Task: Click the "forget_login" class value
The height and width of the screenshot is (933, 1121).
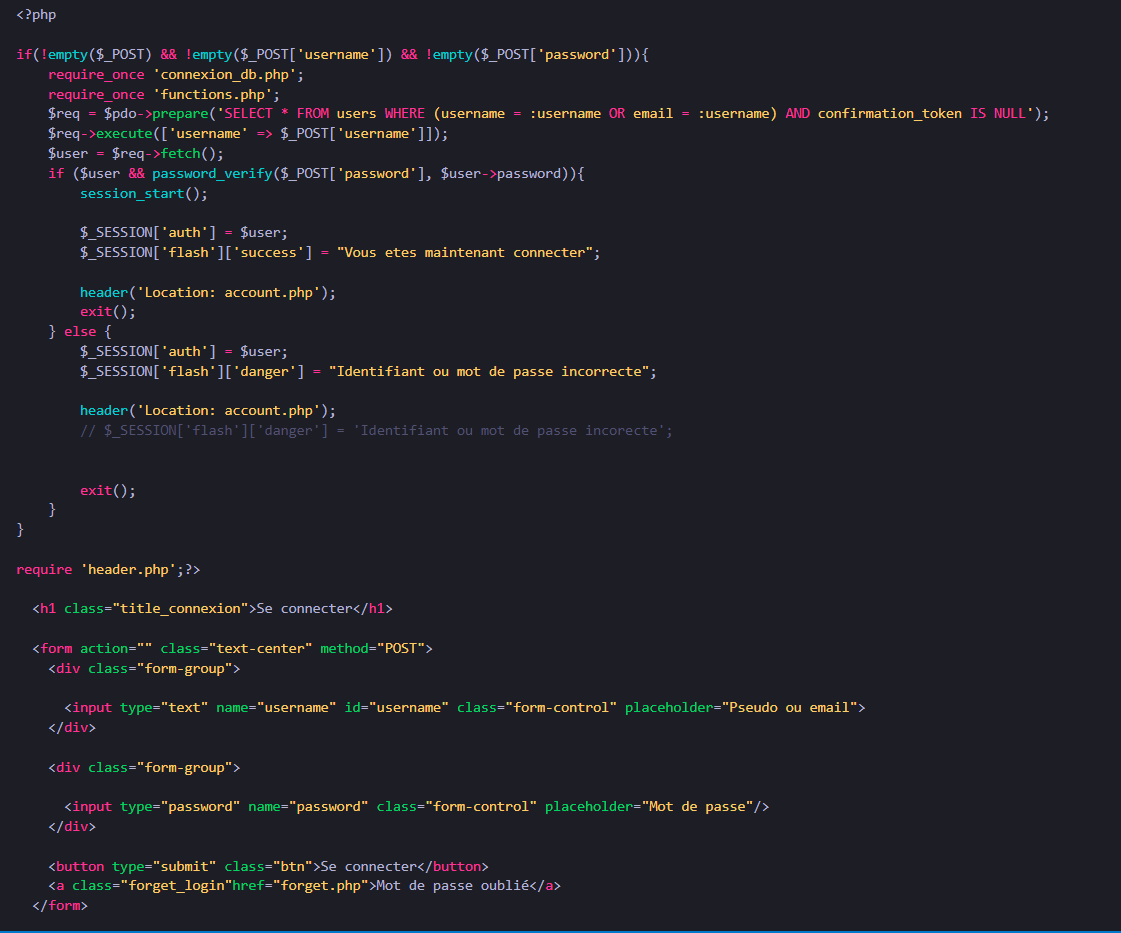Action: [176, 886]
